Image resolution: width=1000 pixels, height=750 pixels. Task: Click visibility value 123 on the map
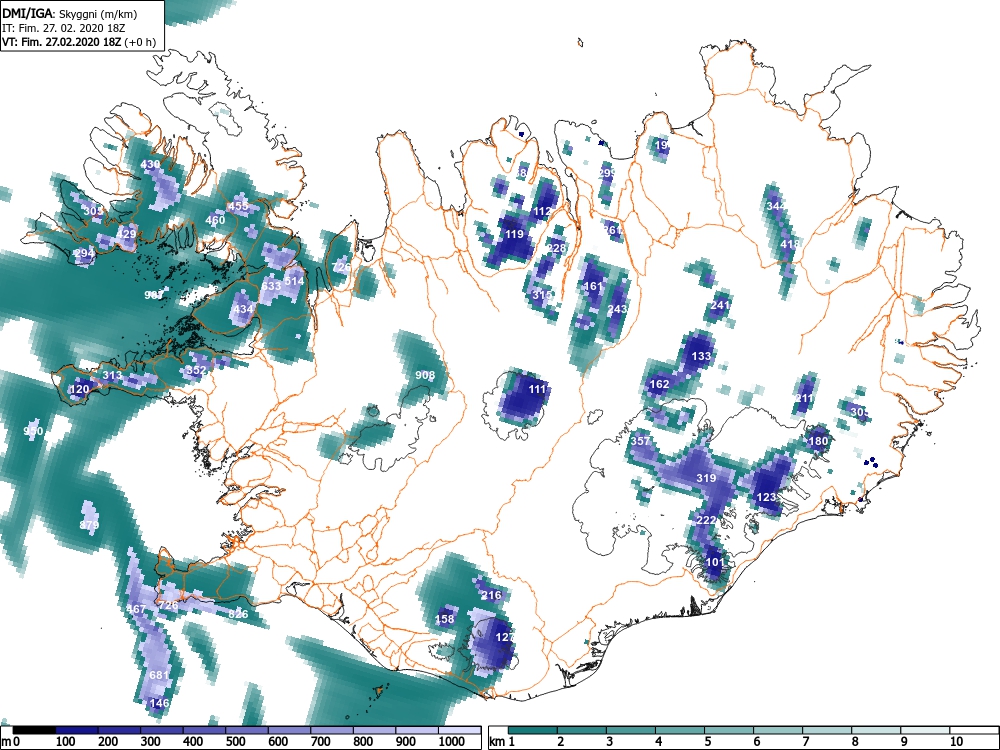pyautogui.click(x=766, y=497)
